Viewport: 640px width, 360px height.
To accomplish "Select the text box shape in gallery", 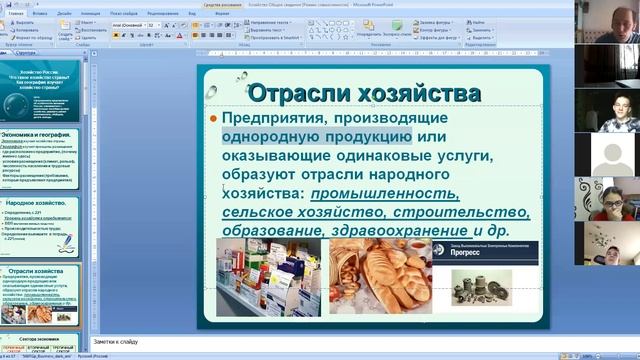I will point(311,23).
